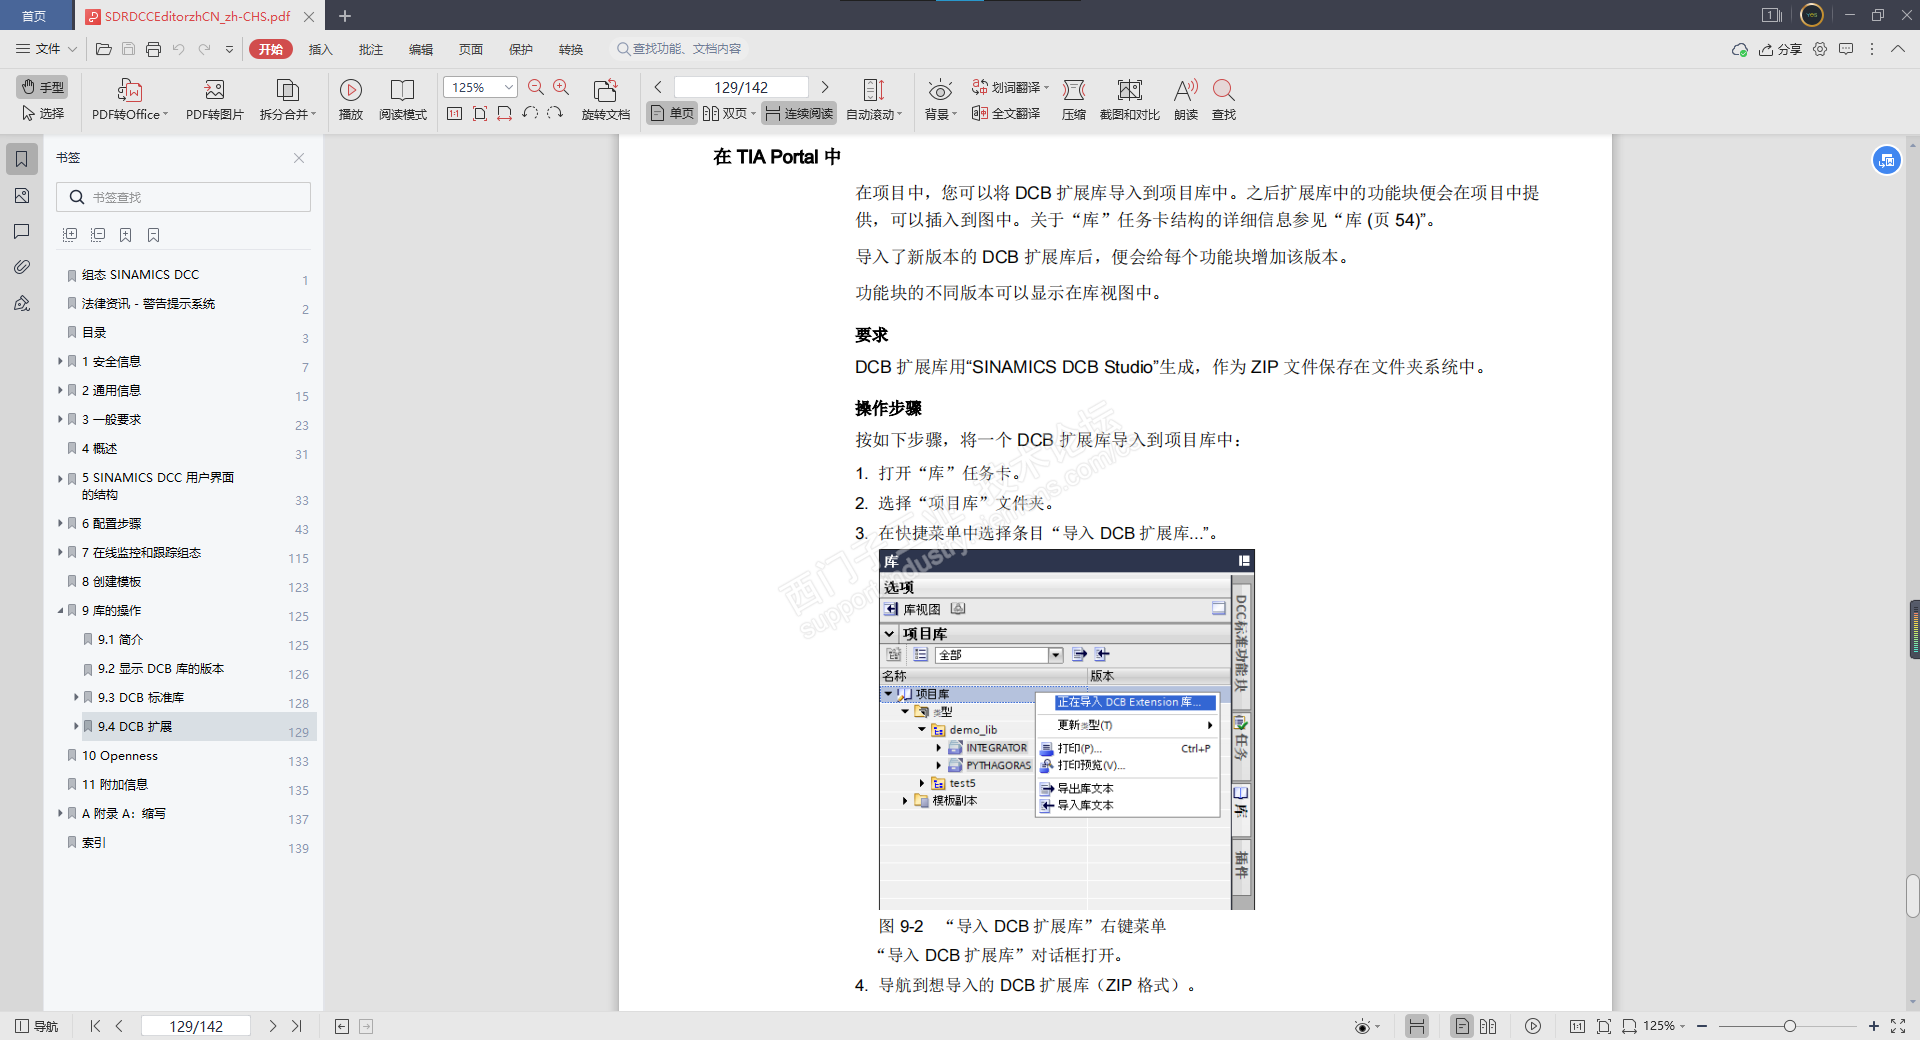Click the zoom slider in status bar
Viewport: 1920px width, 1040px height.
coord(1789,1026)
